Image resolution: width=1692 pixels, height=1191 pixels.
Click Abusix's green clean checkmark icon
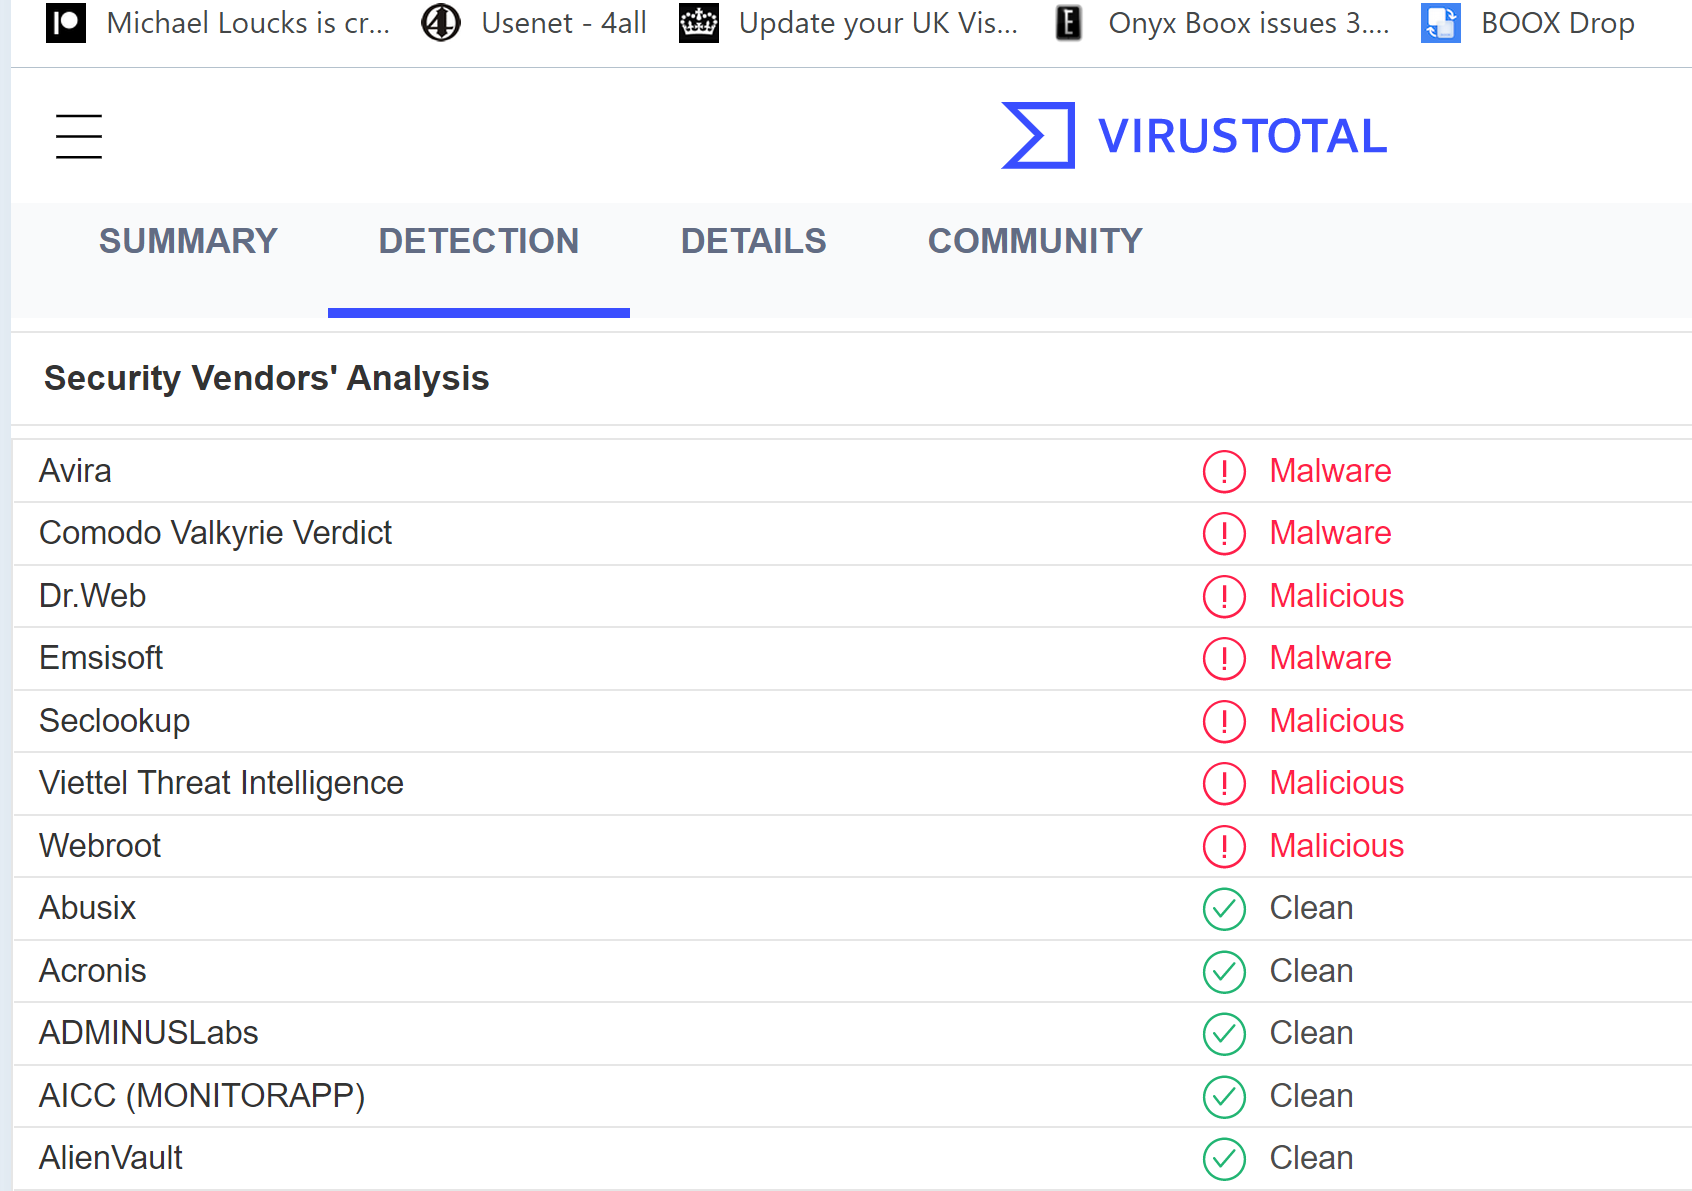click(1224, 909)
